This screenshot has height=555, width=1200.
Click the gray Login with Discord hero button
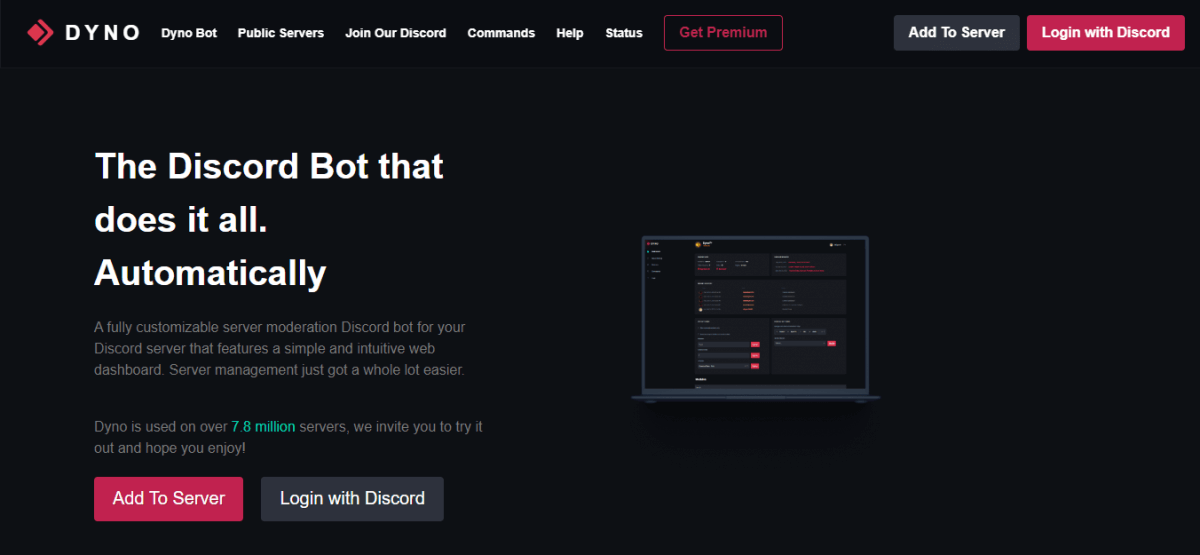tap(352, 498)
